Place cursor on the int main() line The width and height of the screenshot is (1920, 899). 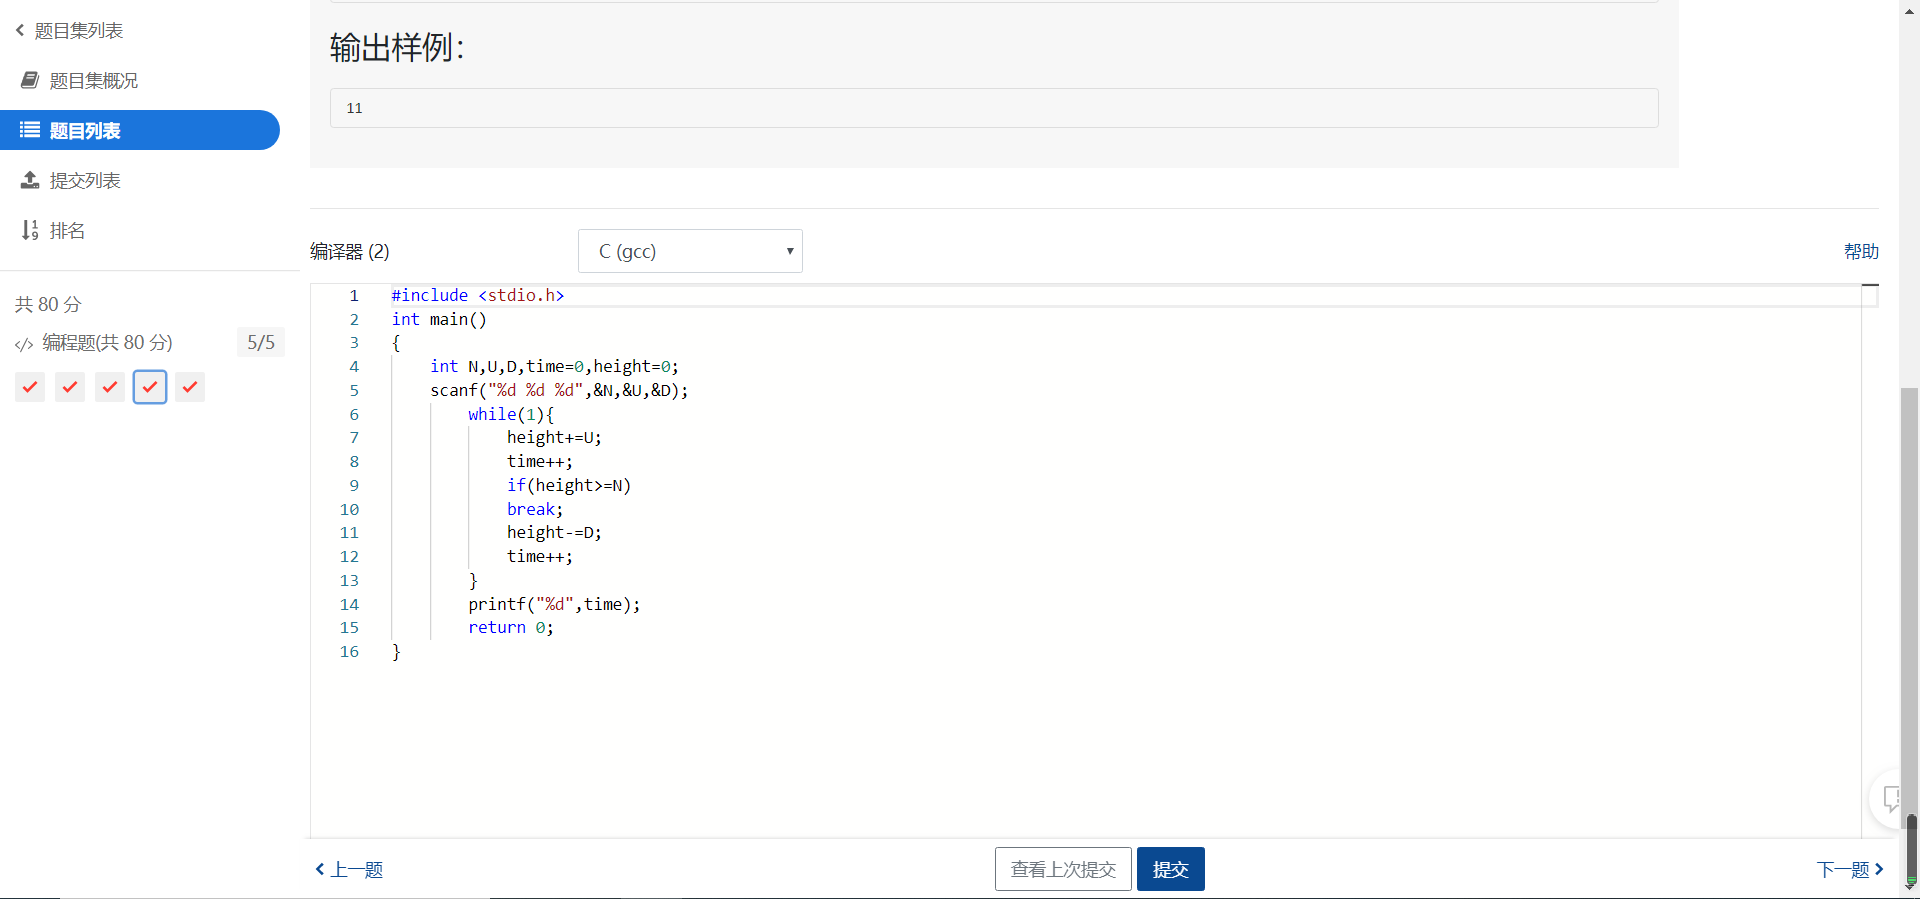(x=439, y=320)
